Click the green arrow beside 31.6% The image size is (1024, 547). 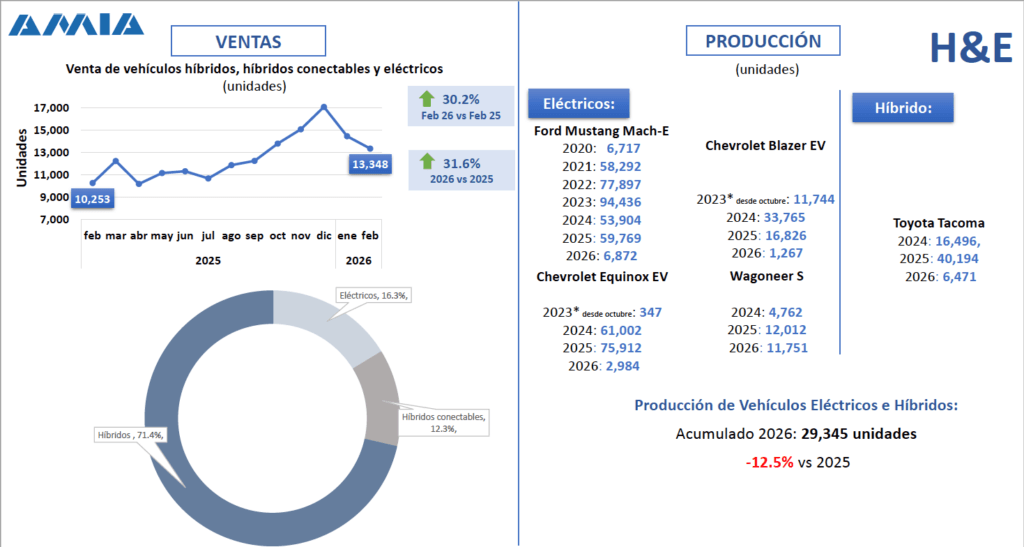point(427,162)
